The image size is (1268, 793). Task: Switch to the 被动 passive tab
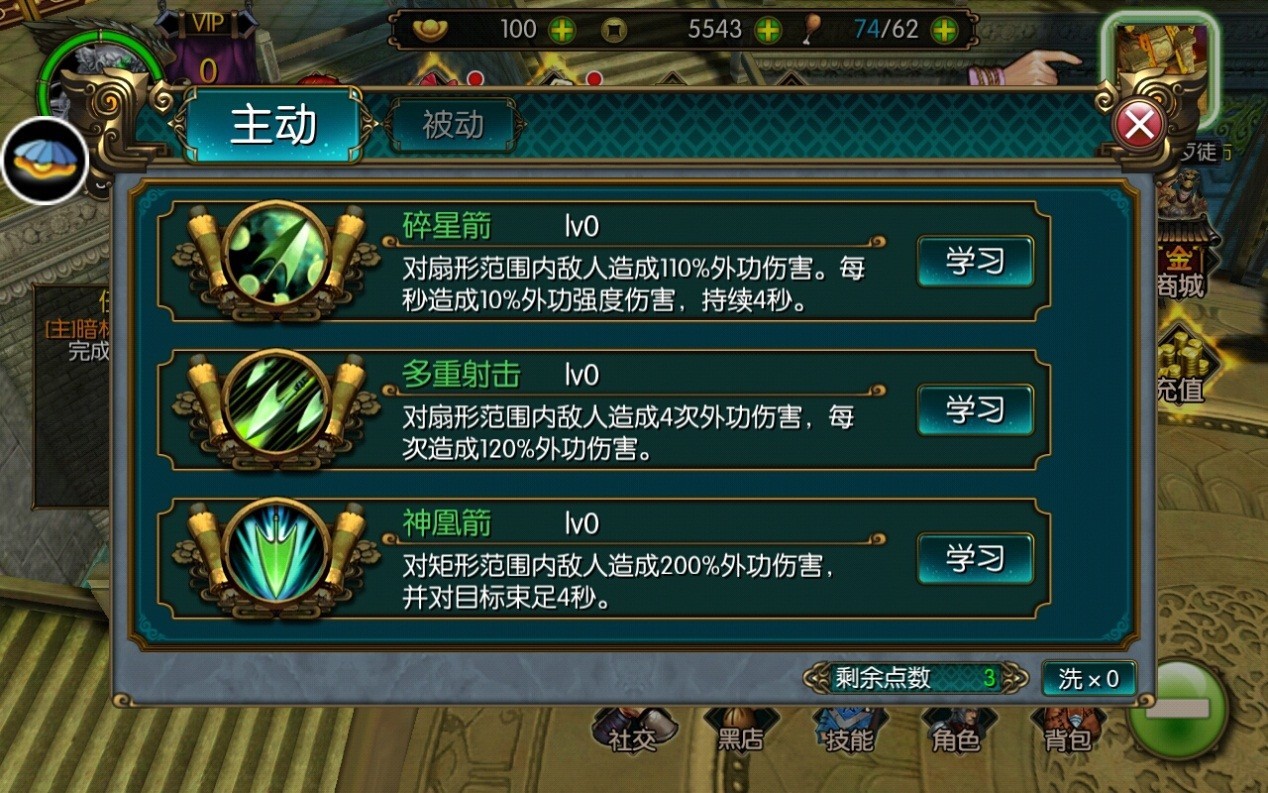click(453, 125)
